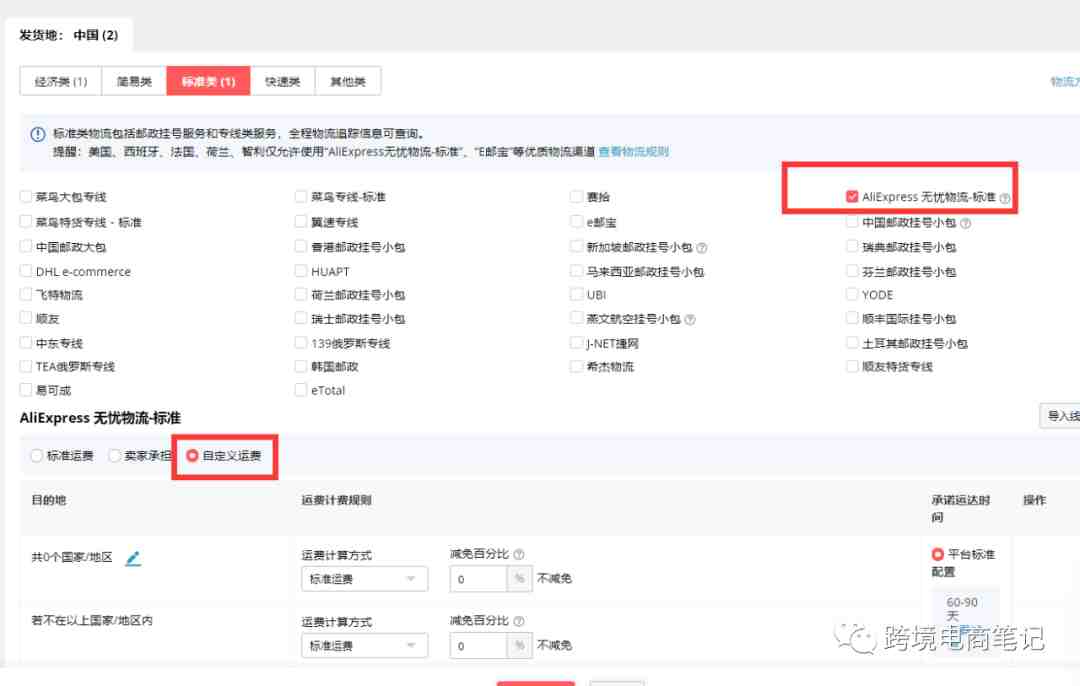Open the 简易类 tab
Screen dimensions: 1080x686
click(x=134, y=81)
